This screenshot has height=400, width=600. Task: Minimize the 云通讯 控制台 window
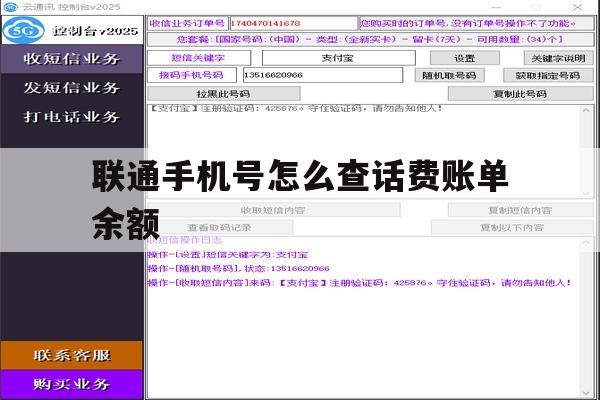[x=496, y=7]
